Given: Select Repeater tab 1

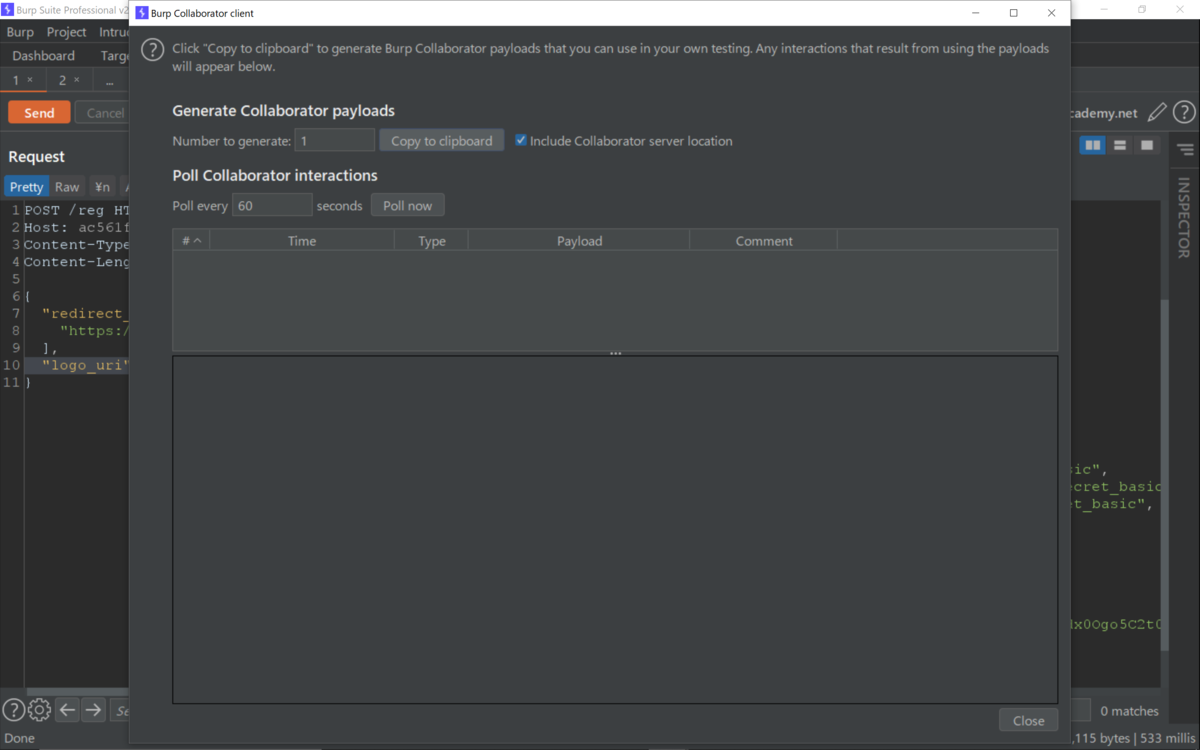Looking at the screenshot, I should point(16,80).
